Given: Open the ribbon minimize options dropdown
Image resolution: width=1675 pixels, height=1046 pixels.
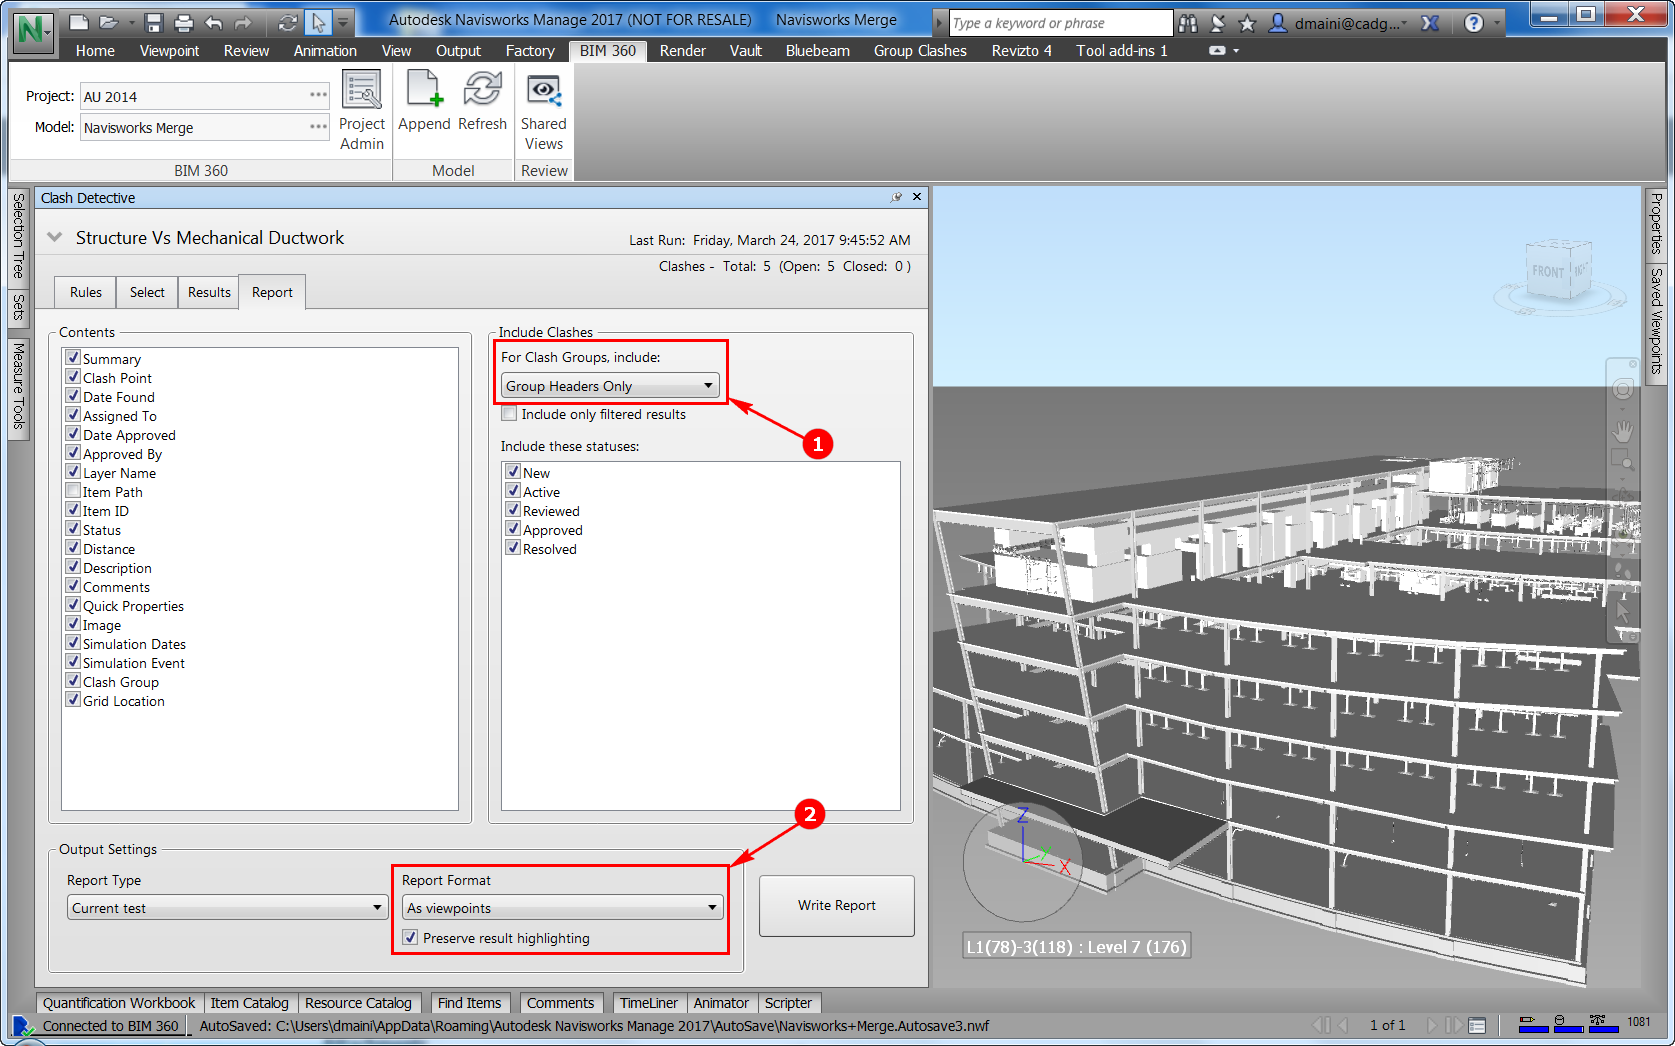Looking at the screenshot, I should tap(1236, 50).
